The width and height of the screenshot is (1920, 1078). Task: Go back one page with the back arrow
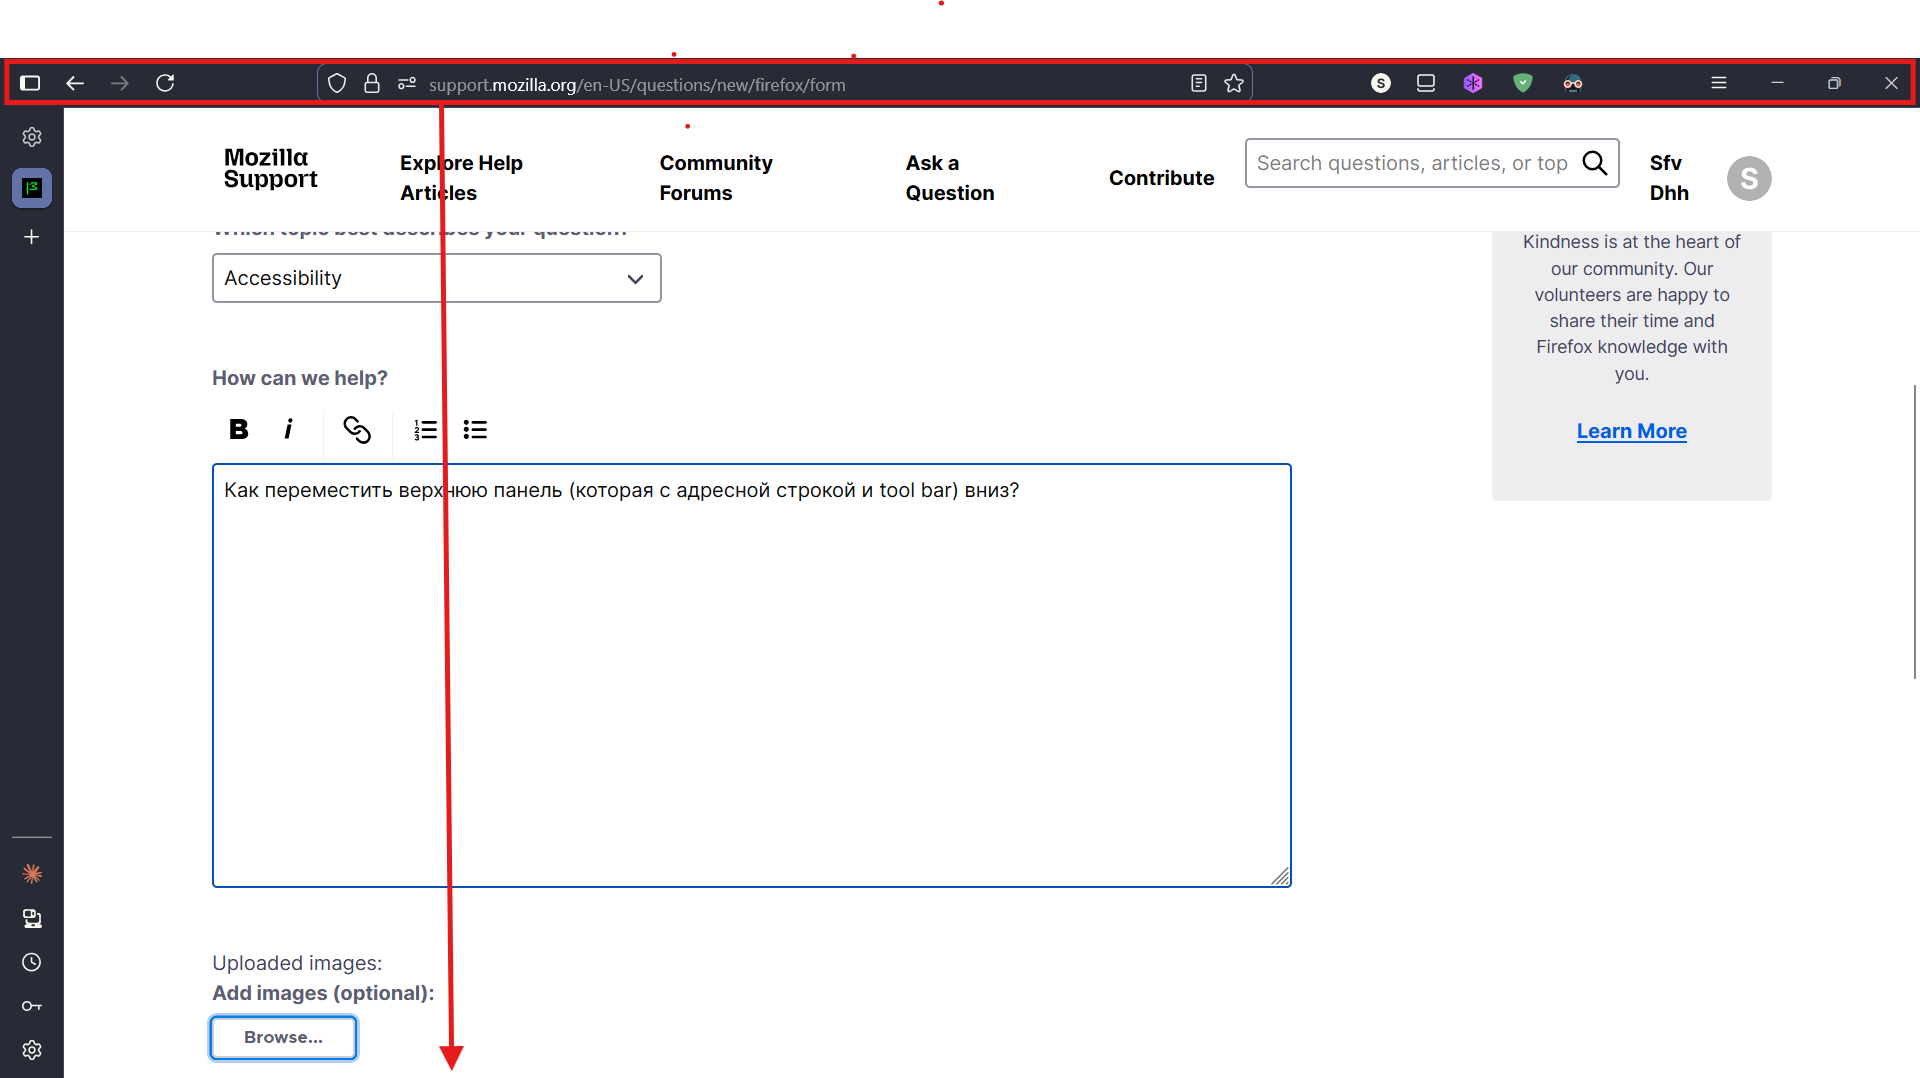click(75, 83)
